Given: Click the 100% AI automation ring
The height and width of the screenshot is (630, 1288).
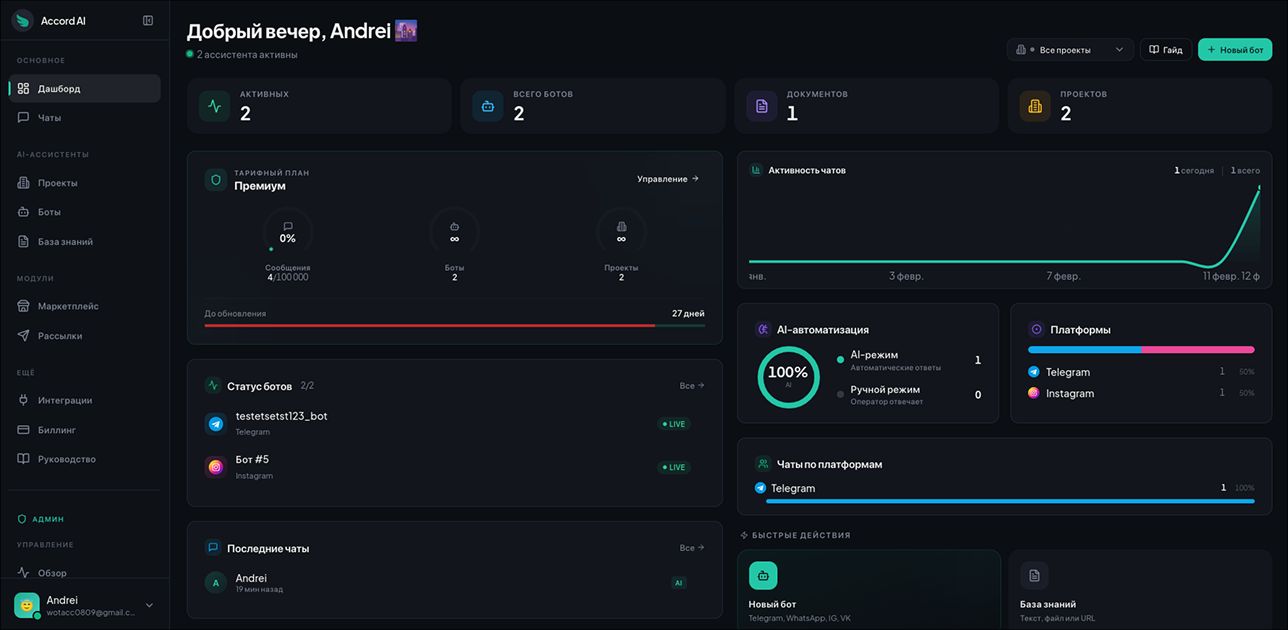Looking at the screenshot, I should 788,377.
